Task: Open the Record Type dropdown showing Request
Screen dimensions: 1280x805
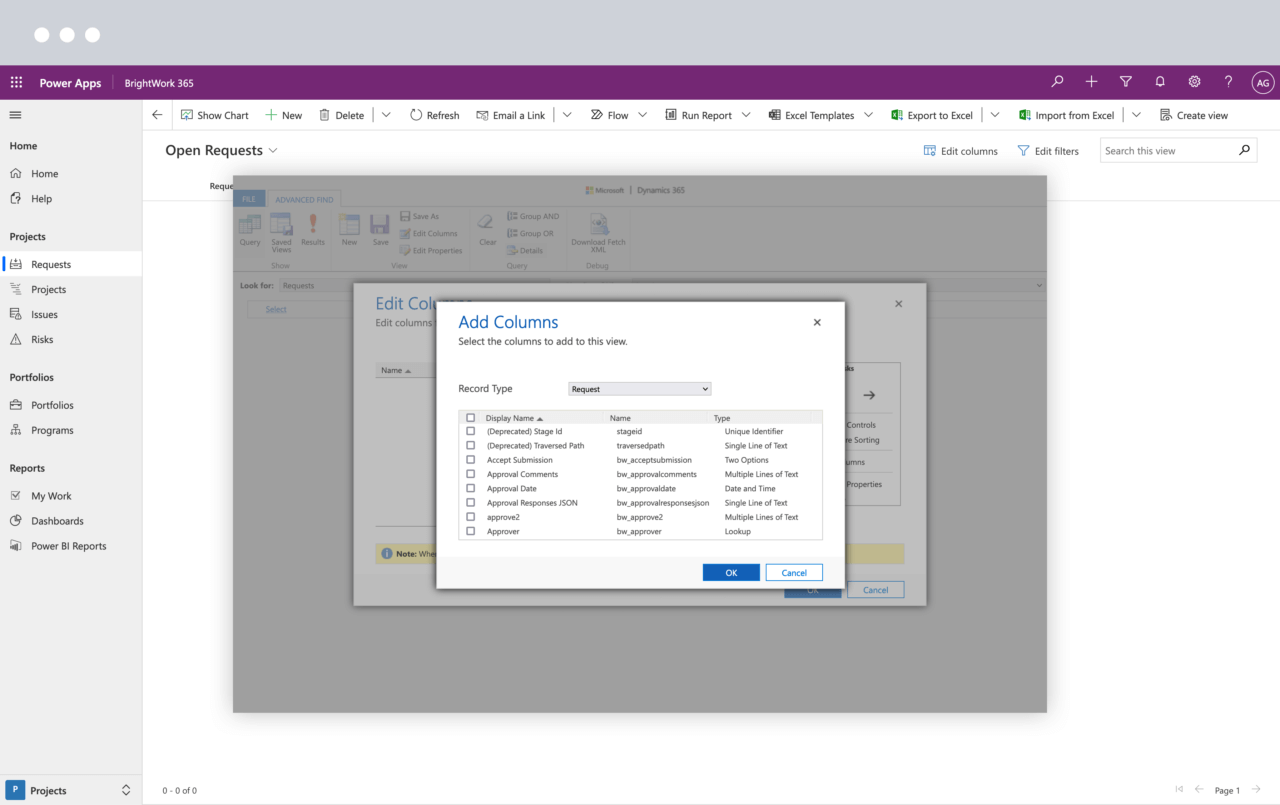Action: pos(639,388)
